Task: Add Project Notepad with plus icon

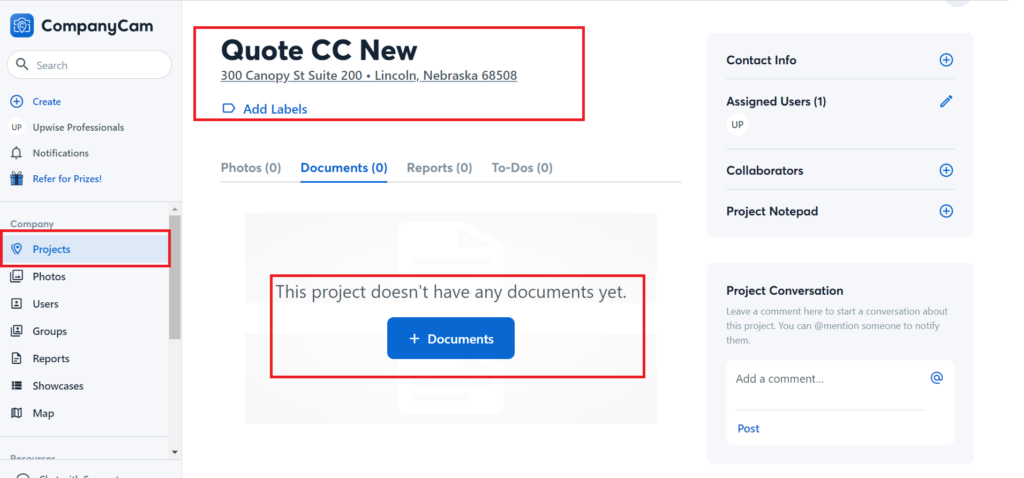Action: [946, 211]
